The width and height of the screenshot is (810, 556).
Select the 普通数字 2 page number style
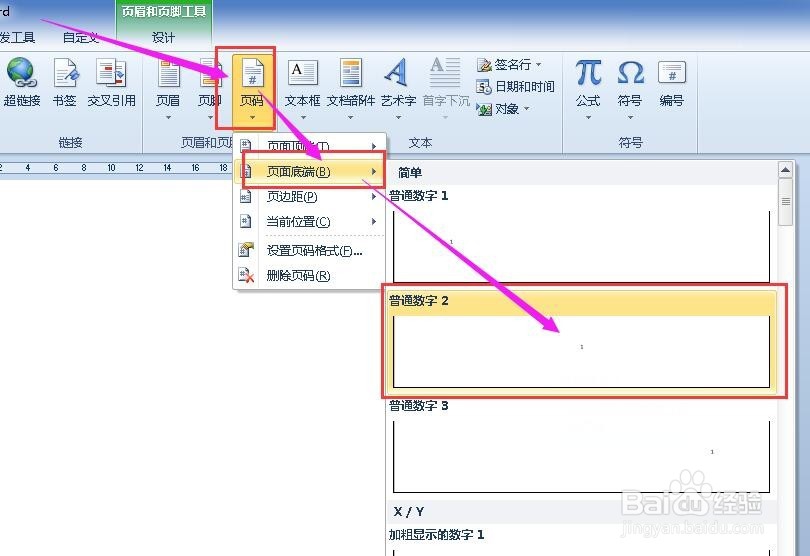[x=581, y=341]
